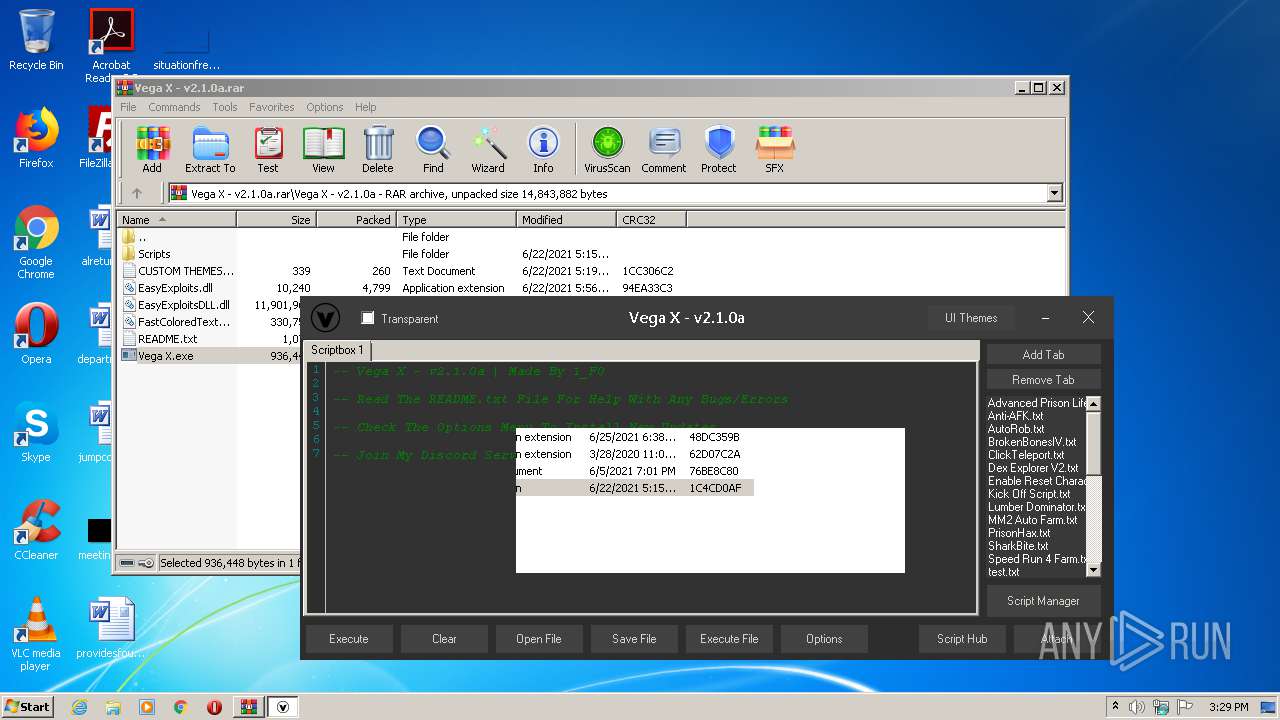Viewport: 1280px width, 720px height.
Task: Run the VirusScan icon
Action: click(x=607, y=149)
